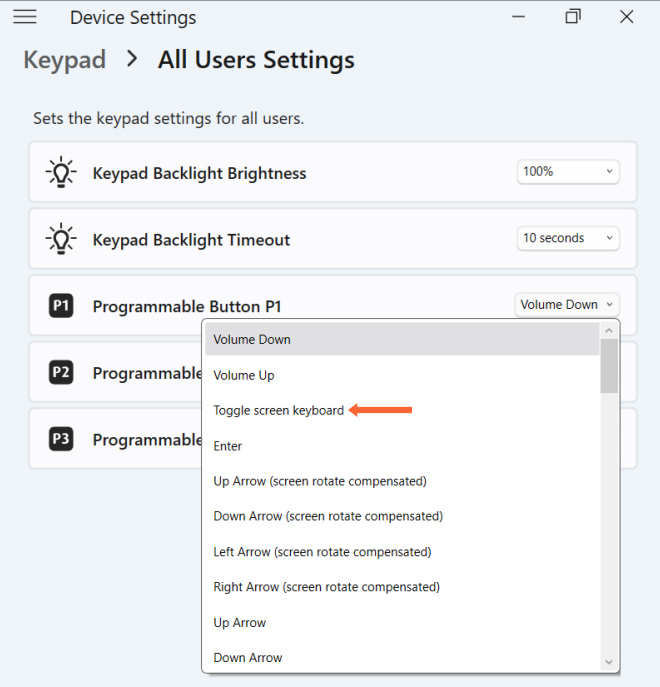Click the scroll up arrow in list
This screenshot has height=687, width=660.
(x=609, y=331)
